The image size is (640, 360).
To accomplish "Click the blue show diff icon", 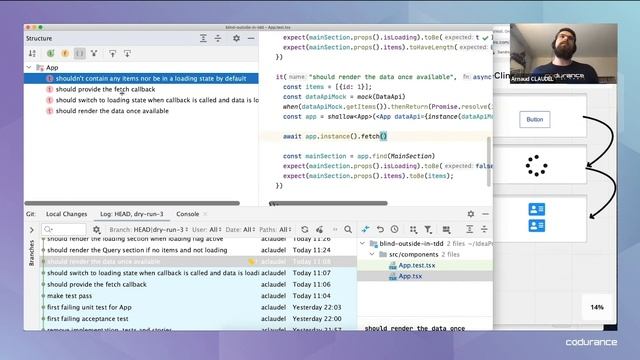I will click(x=365, y=229).
